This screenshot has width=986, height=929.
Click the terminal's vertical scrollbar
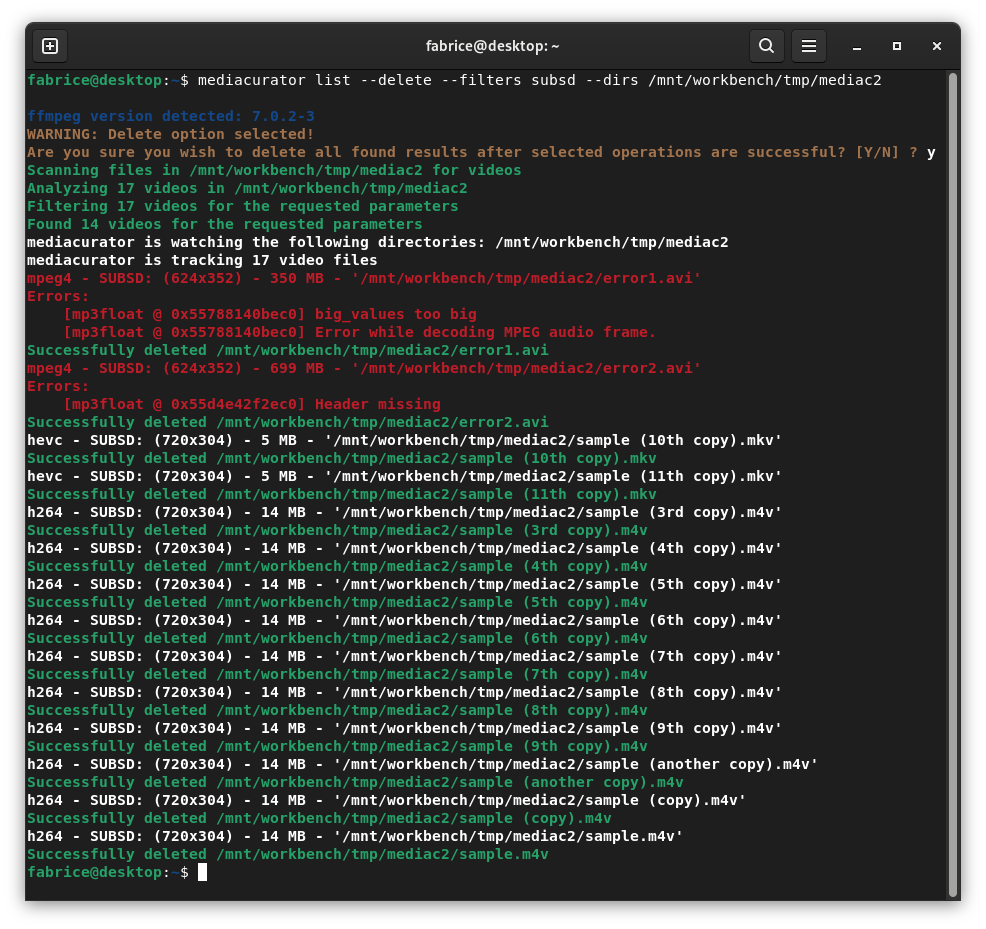[952, 480]
